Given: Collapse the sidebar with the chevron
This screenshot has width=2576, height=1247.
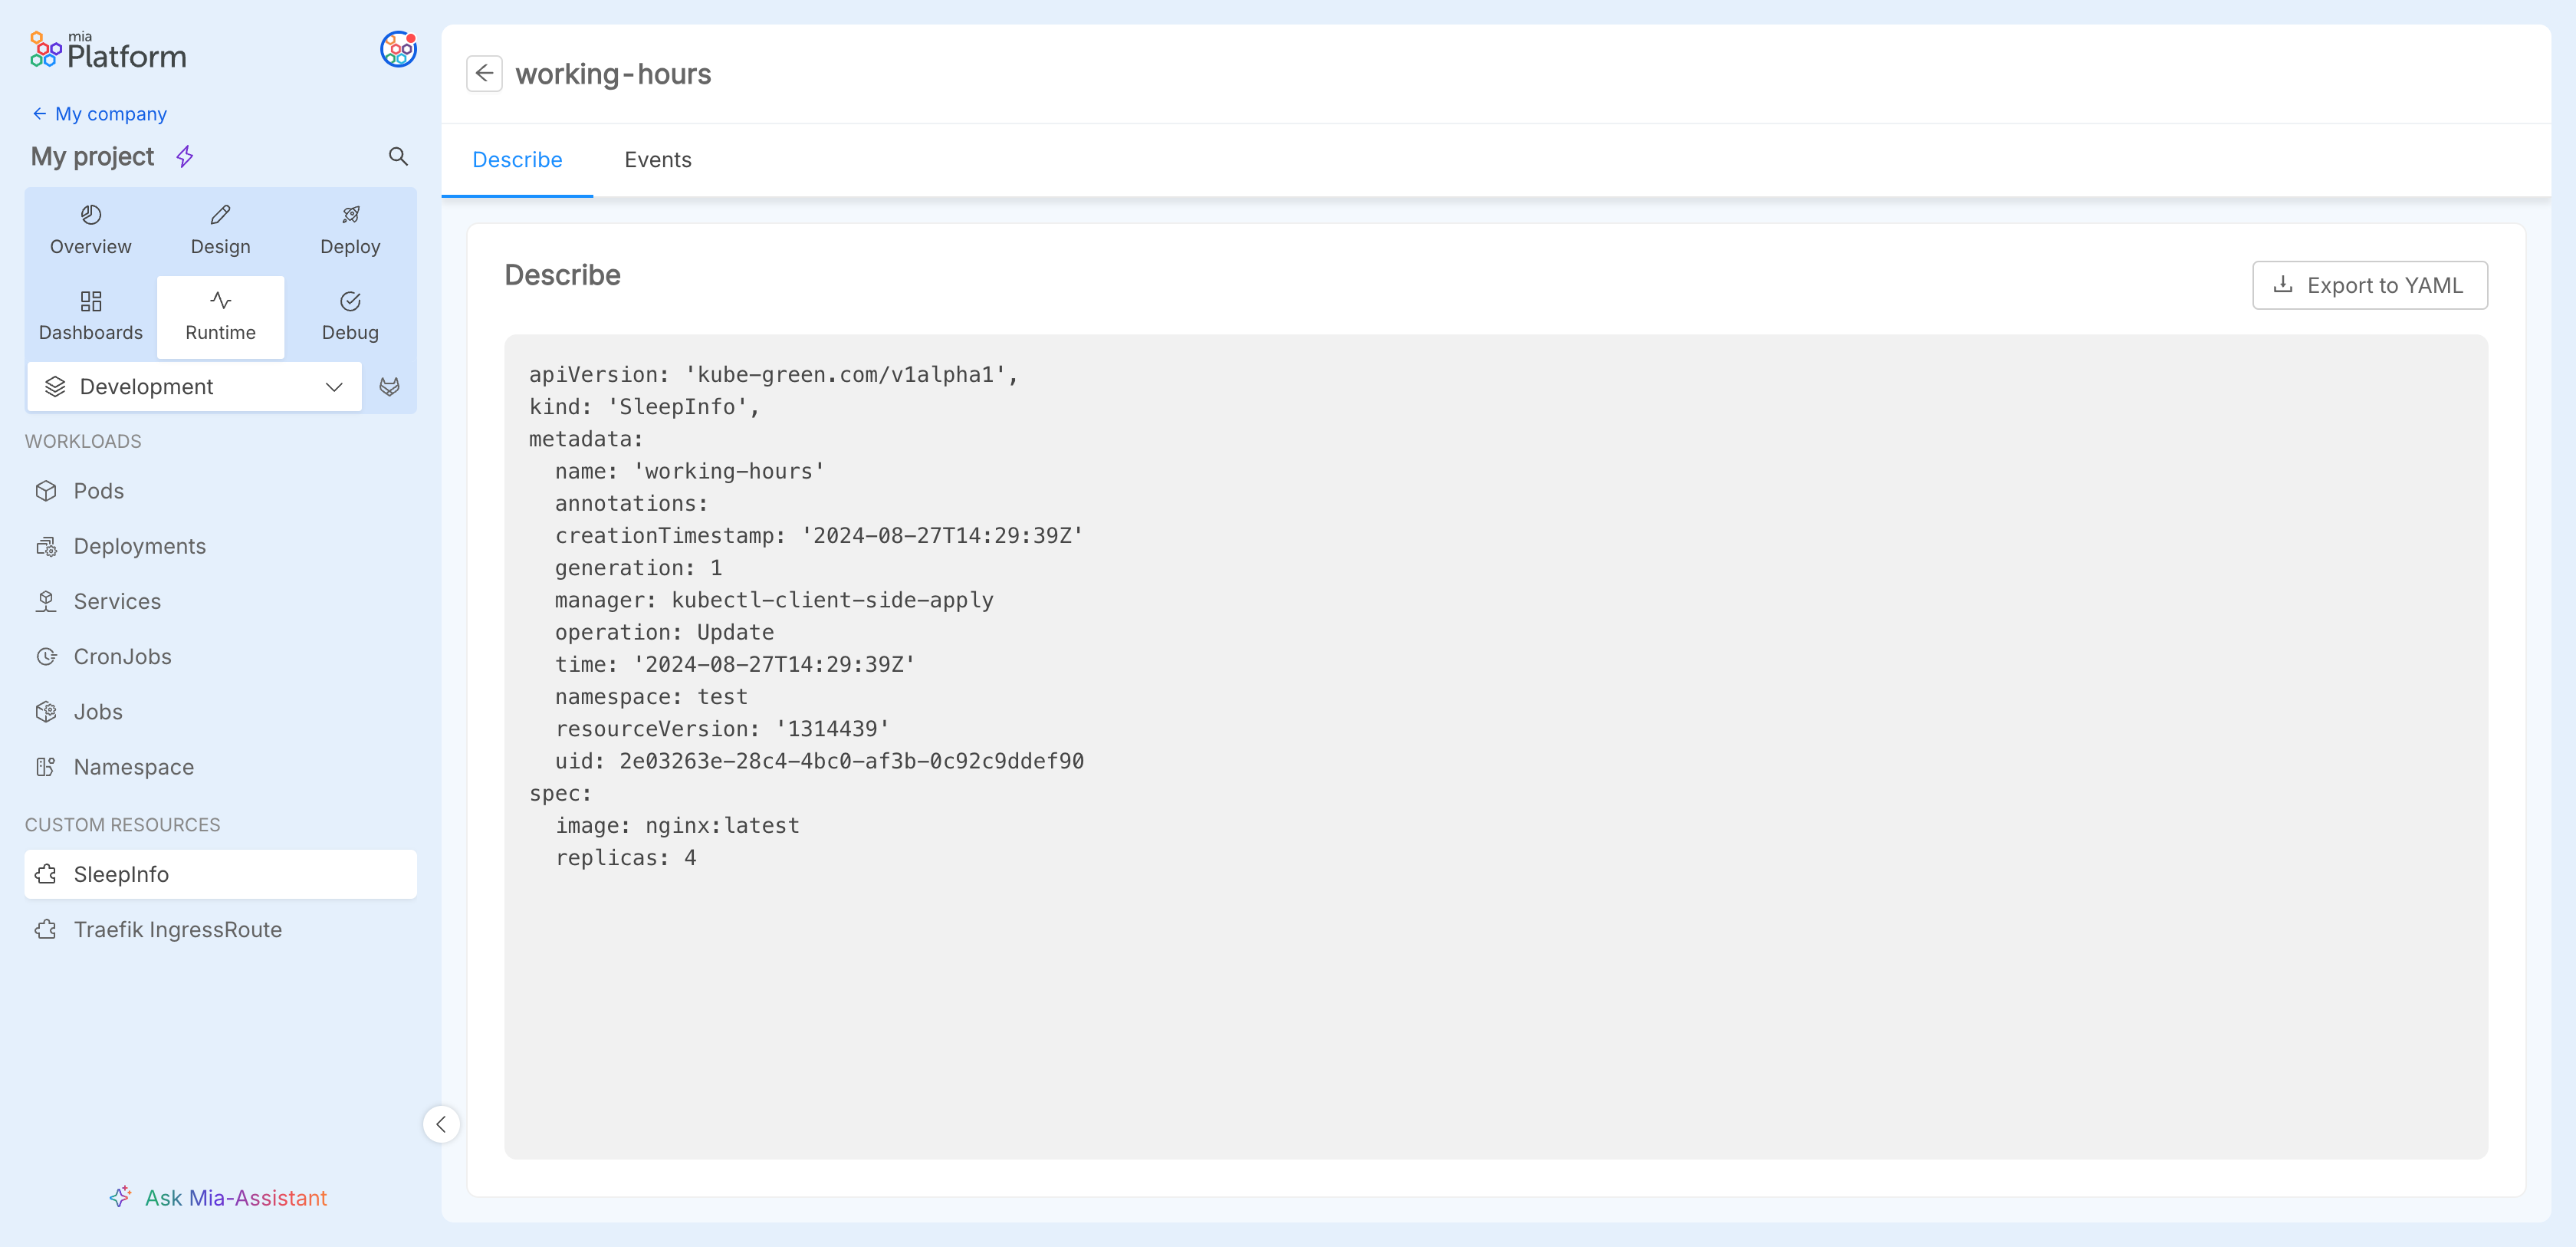Looking at the screenshot, I should point(441,1124).
